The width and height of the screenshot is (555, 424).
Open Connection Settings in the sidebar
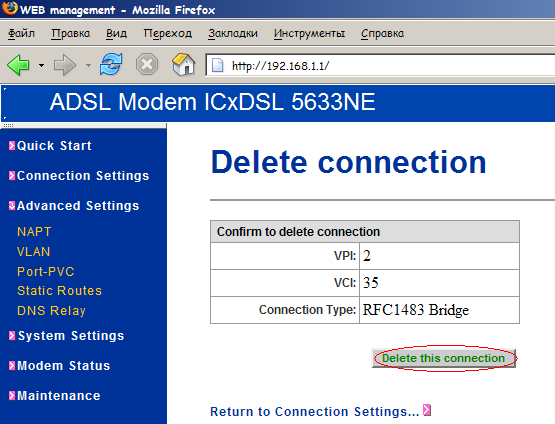tap(83, 176)
